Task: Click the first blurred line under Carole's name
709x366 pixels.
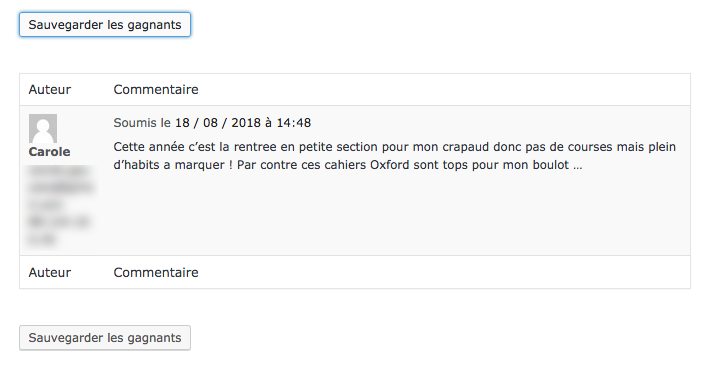Action: (59, 171)
